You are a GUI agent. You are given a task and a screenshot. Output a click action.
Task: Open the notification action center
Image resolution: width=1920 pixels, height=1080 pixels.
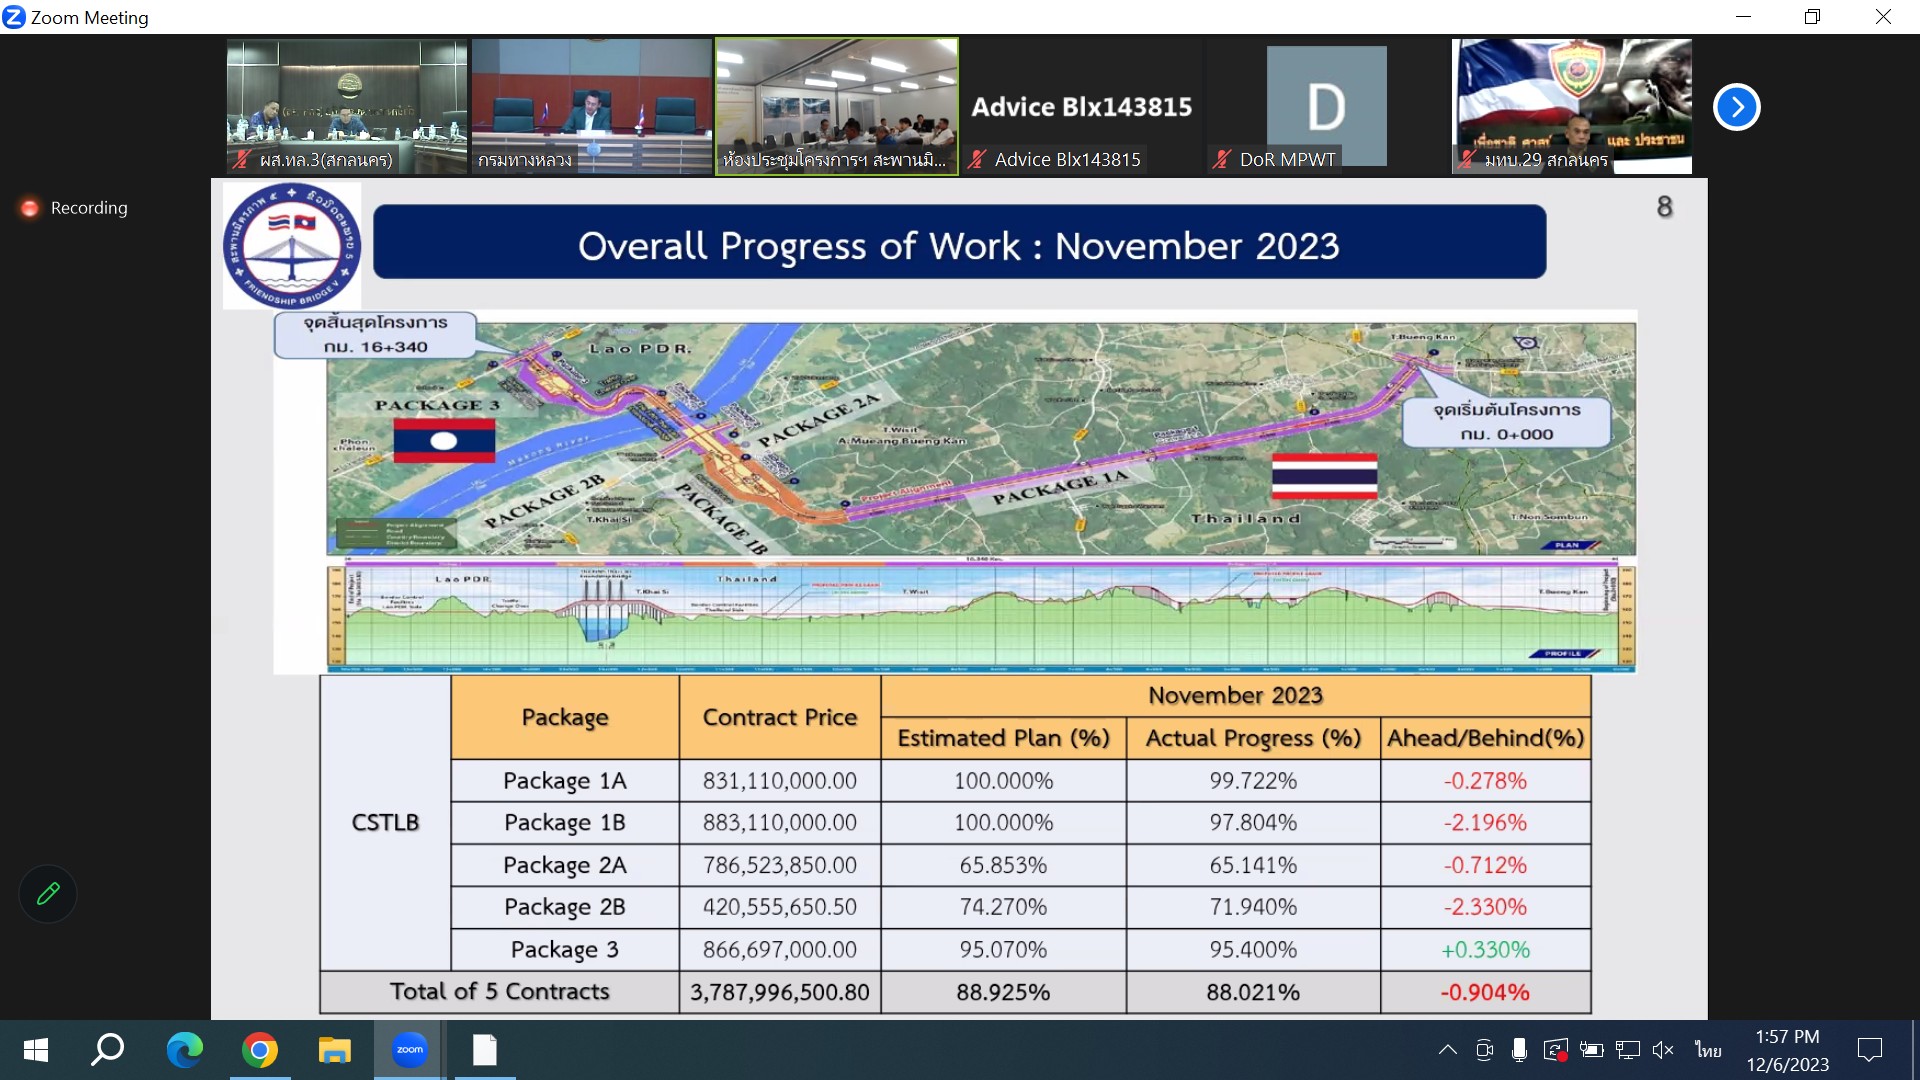pyautogui.click(x=1869, y=1050)
